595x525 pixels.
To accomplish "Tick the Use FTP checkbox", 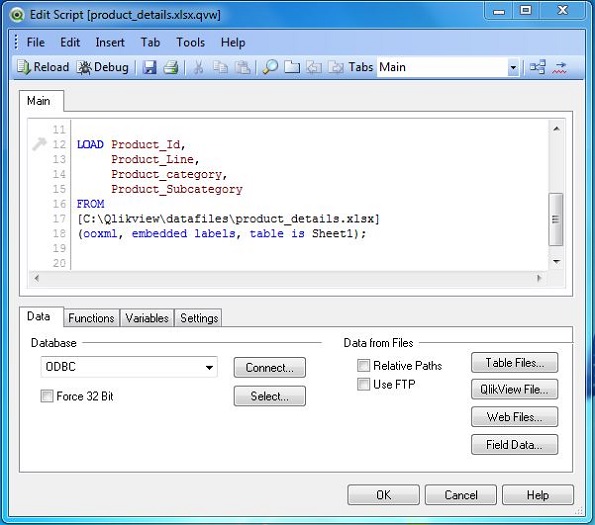I will click(363, 384).
